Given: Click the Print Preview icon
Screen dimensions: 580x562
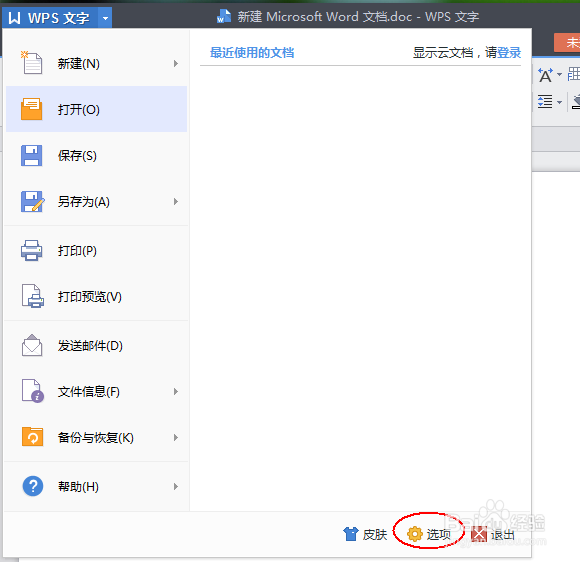Looking at the screenshot, I should tap(33, 296).
